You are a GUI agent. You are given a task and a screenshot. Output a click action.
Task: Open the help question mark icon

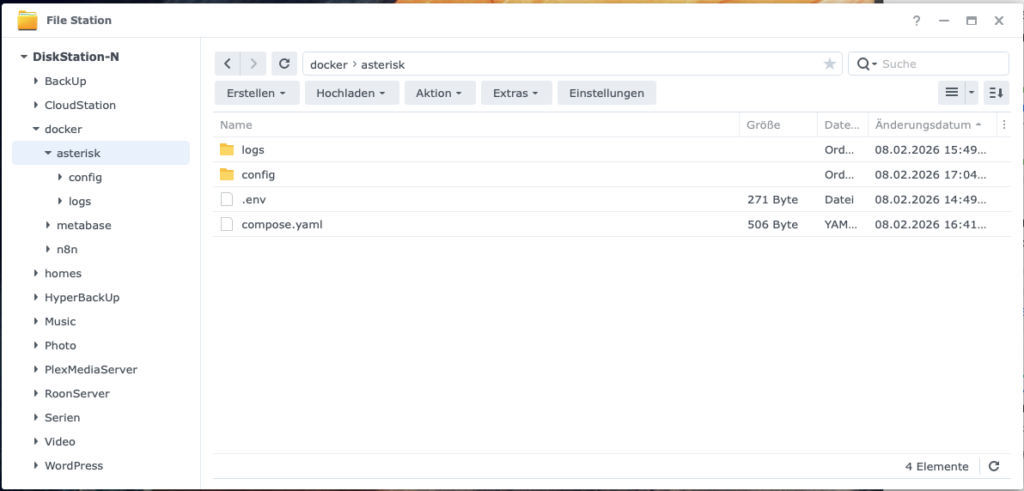tap(916, 20)
